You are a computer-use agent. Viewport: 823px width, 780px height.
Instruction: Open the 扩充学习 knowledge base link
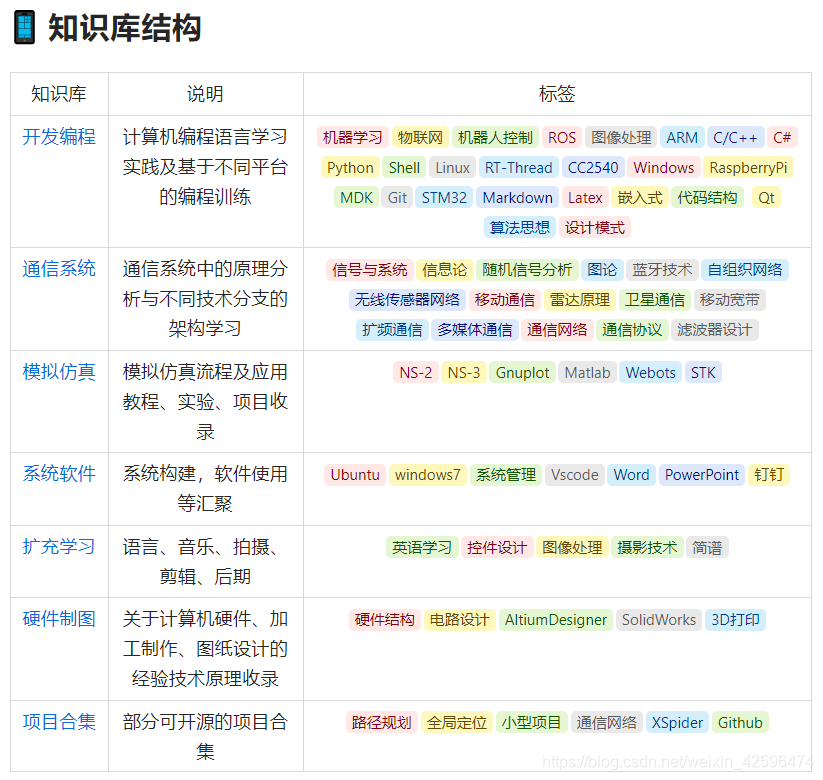[x=58, y=546]
